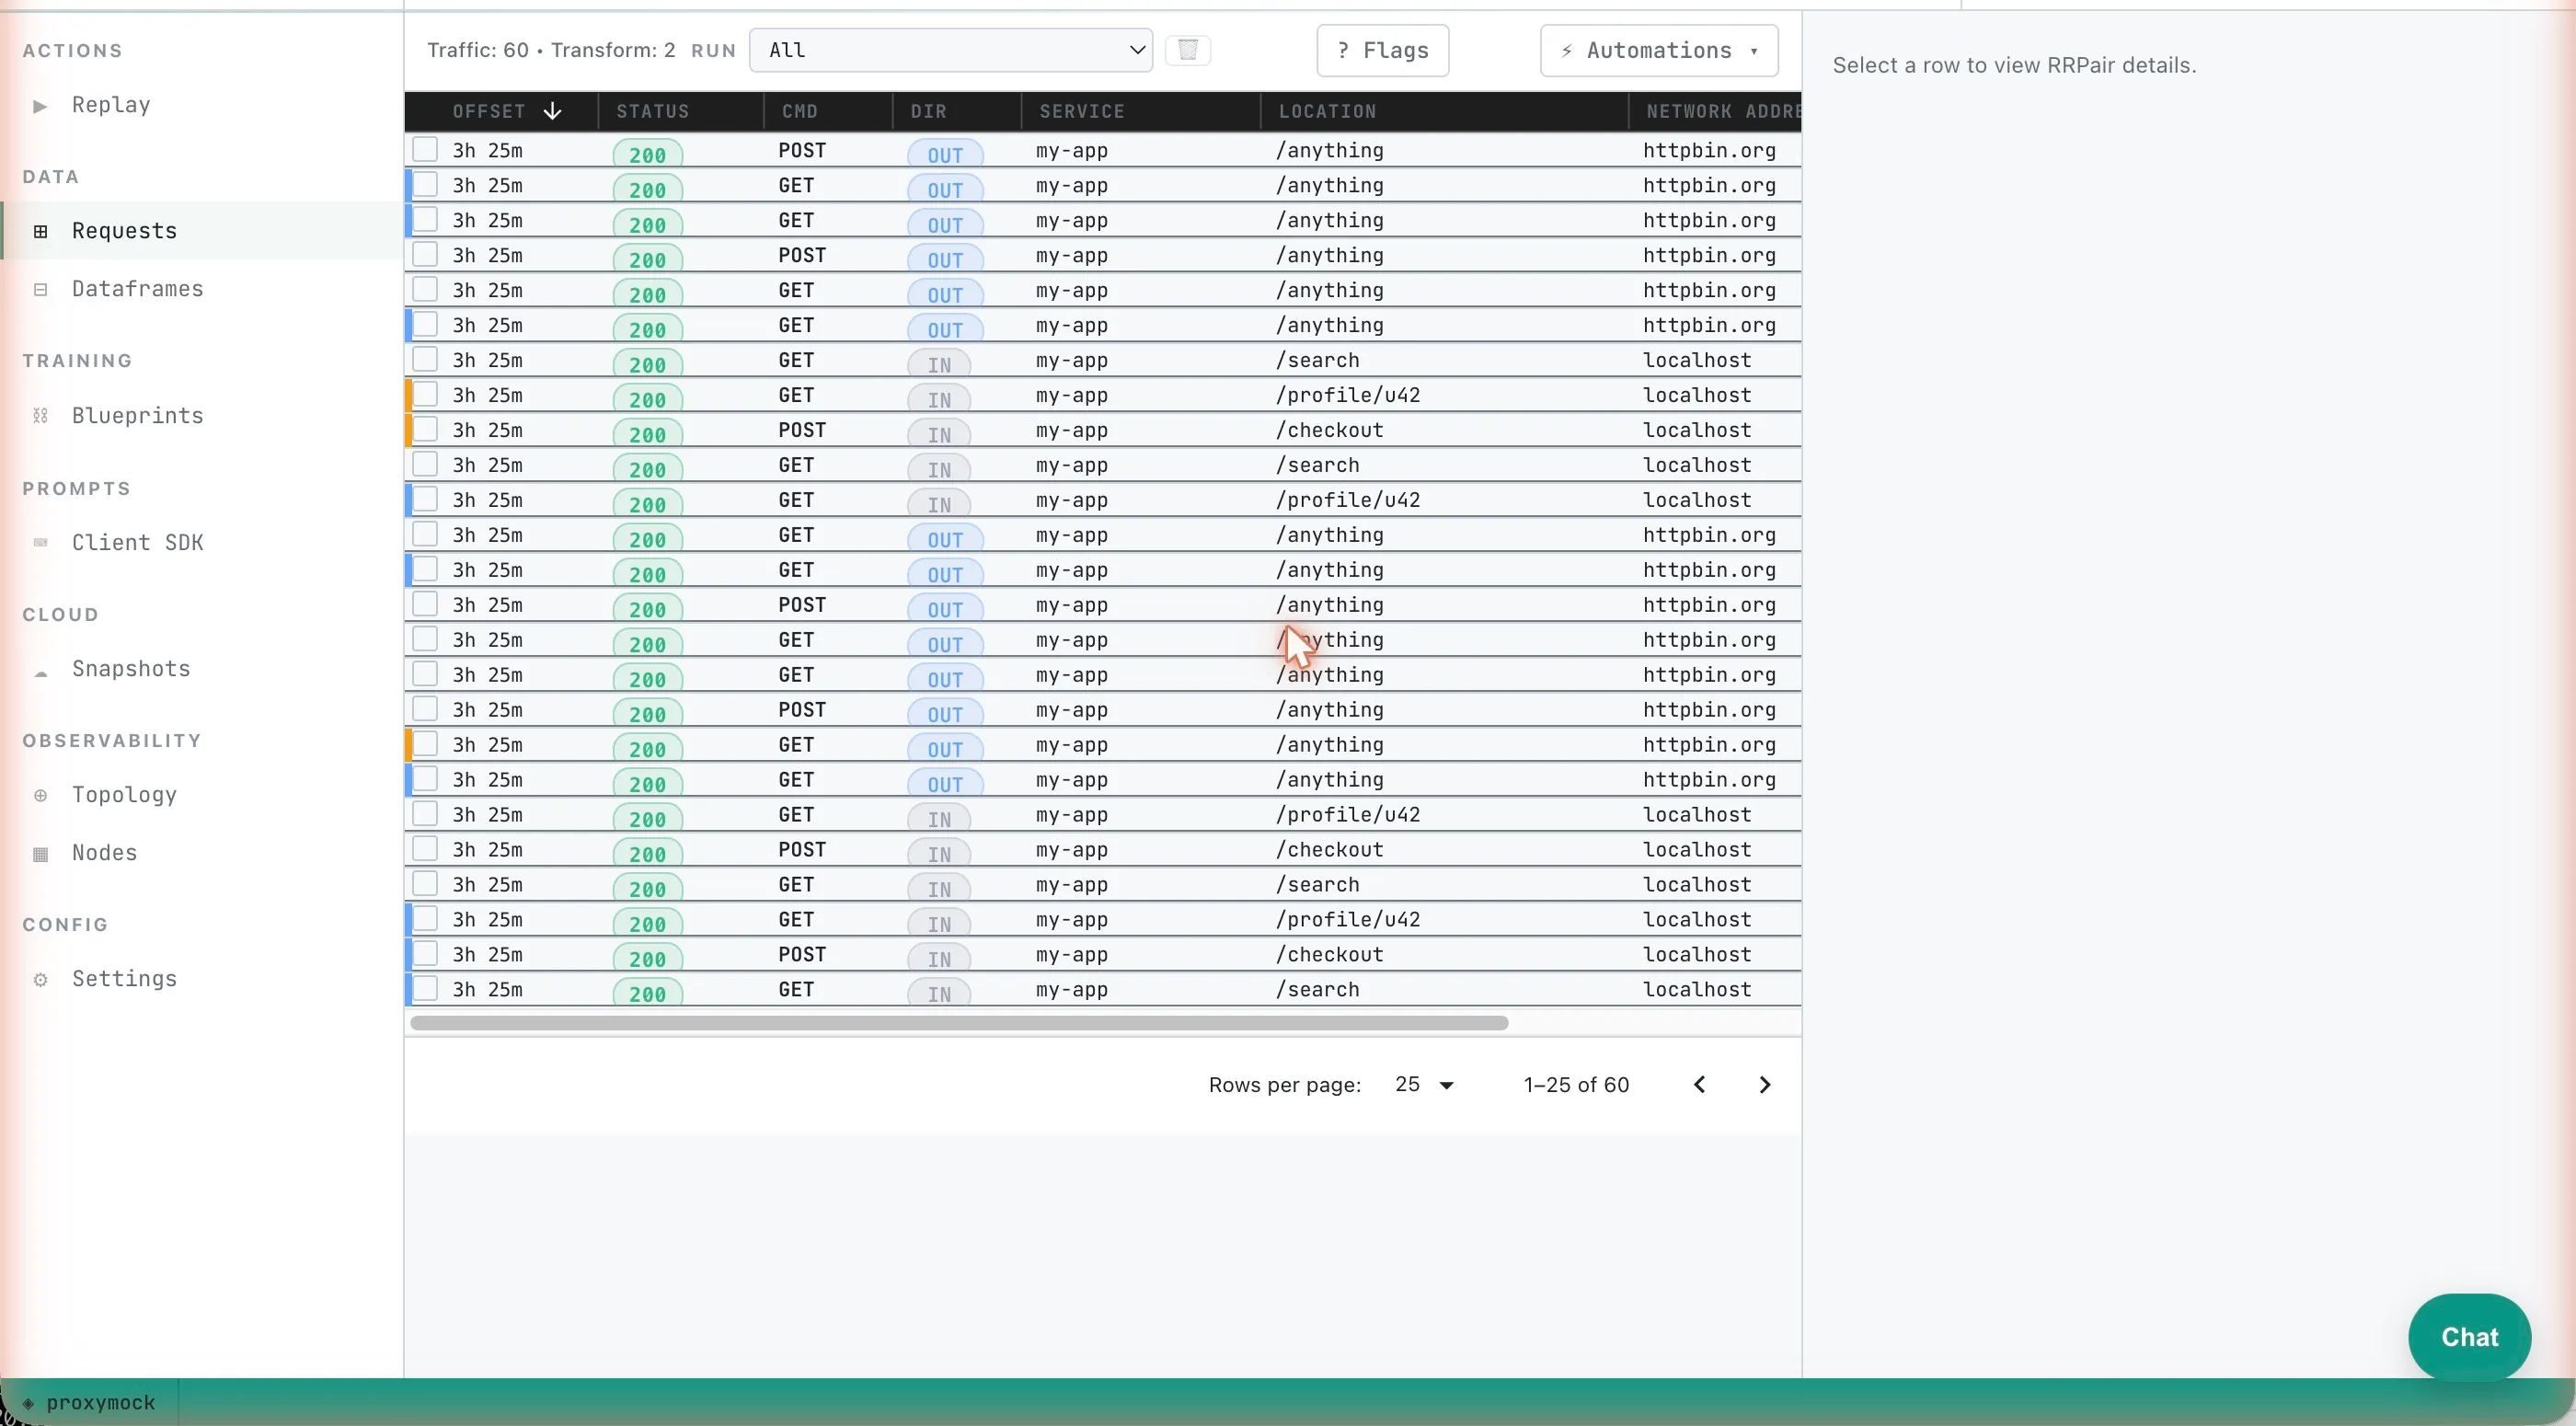Click the trash delete icon
The width and height of the screenshot is (2576, 1426).
pyautogui.click(x=1188, y=50)
